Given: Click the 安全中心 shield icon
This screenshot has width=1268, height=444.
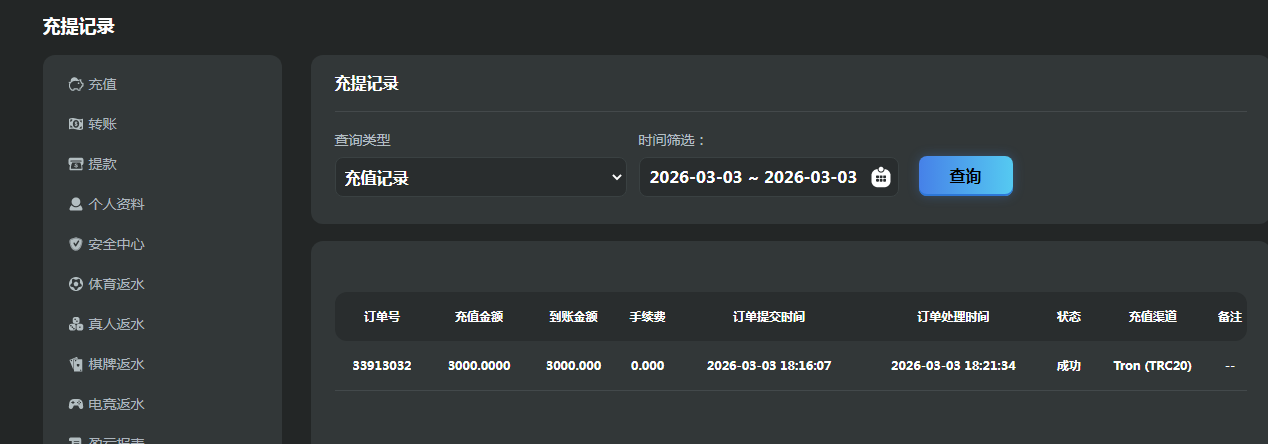Looking at the screenshot, I should 75,244.
